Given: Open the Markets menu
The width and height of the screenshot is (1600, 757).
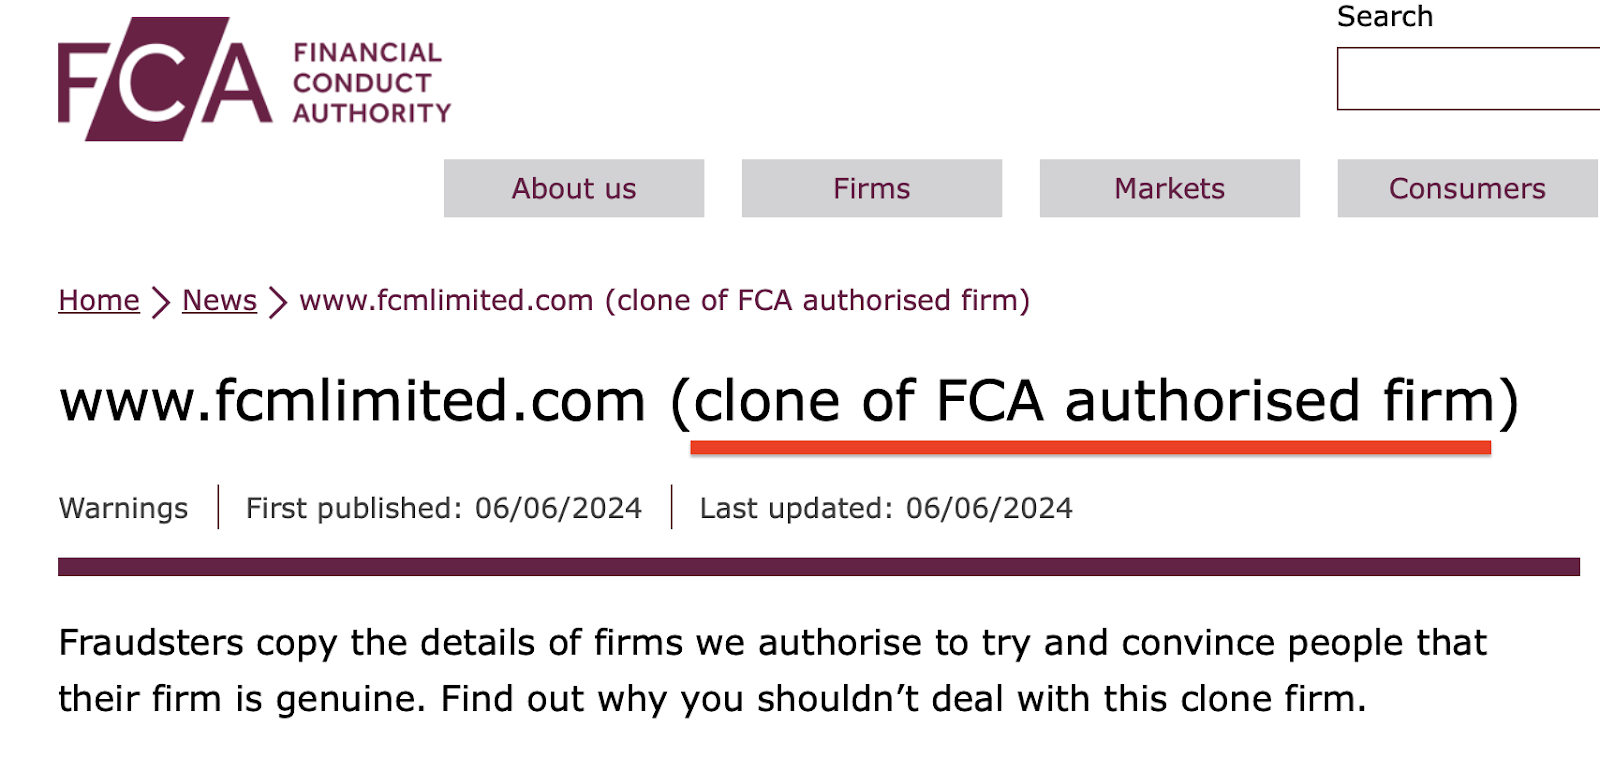Looking at the screenshot, I should tap(1169, 188).
